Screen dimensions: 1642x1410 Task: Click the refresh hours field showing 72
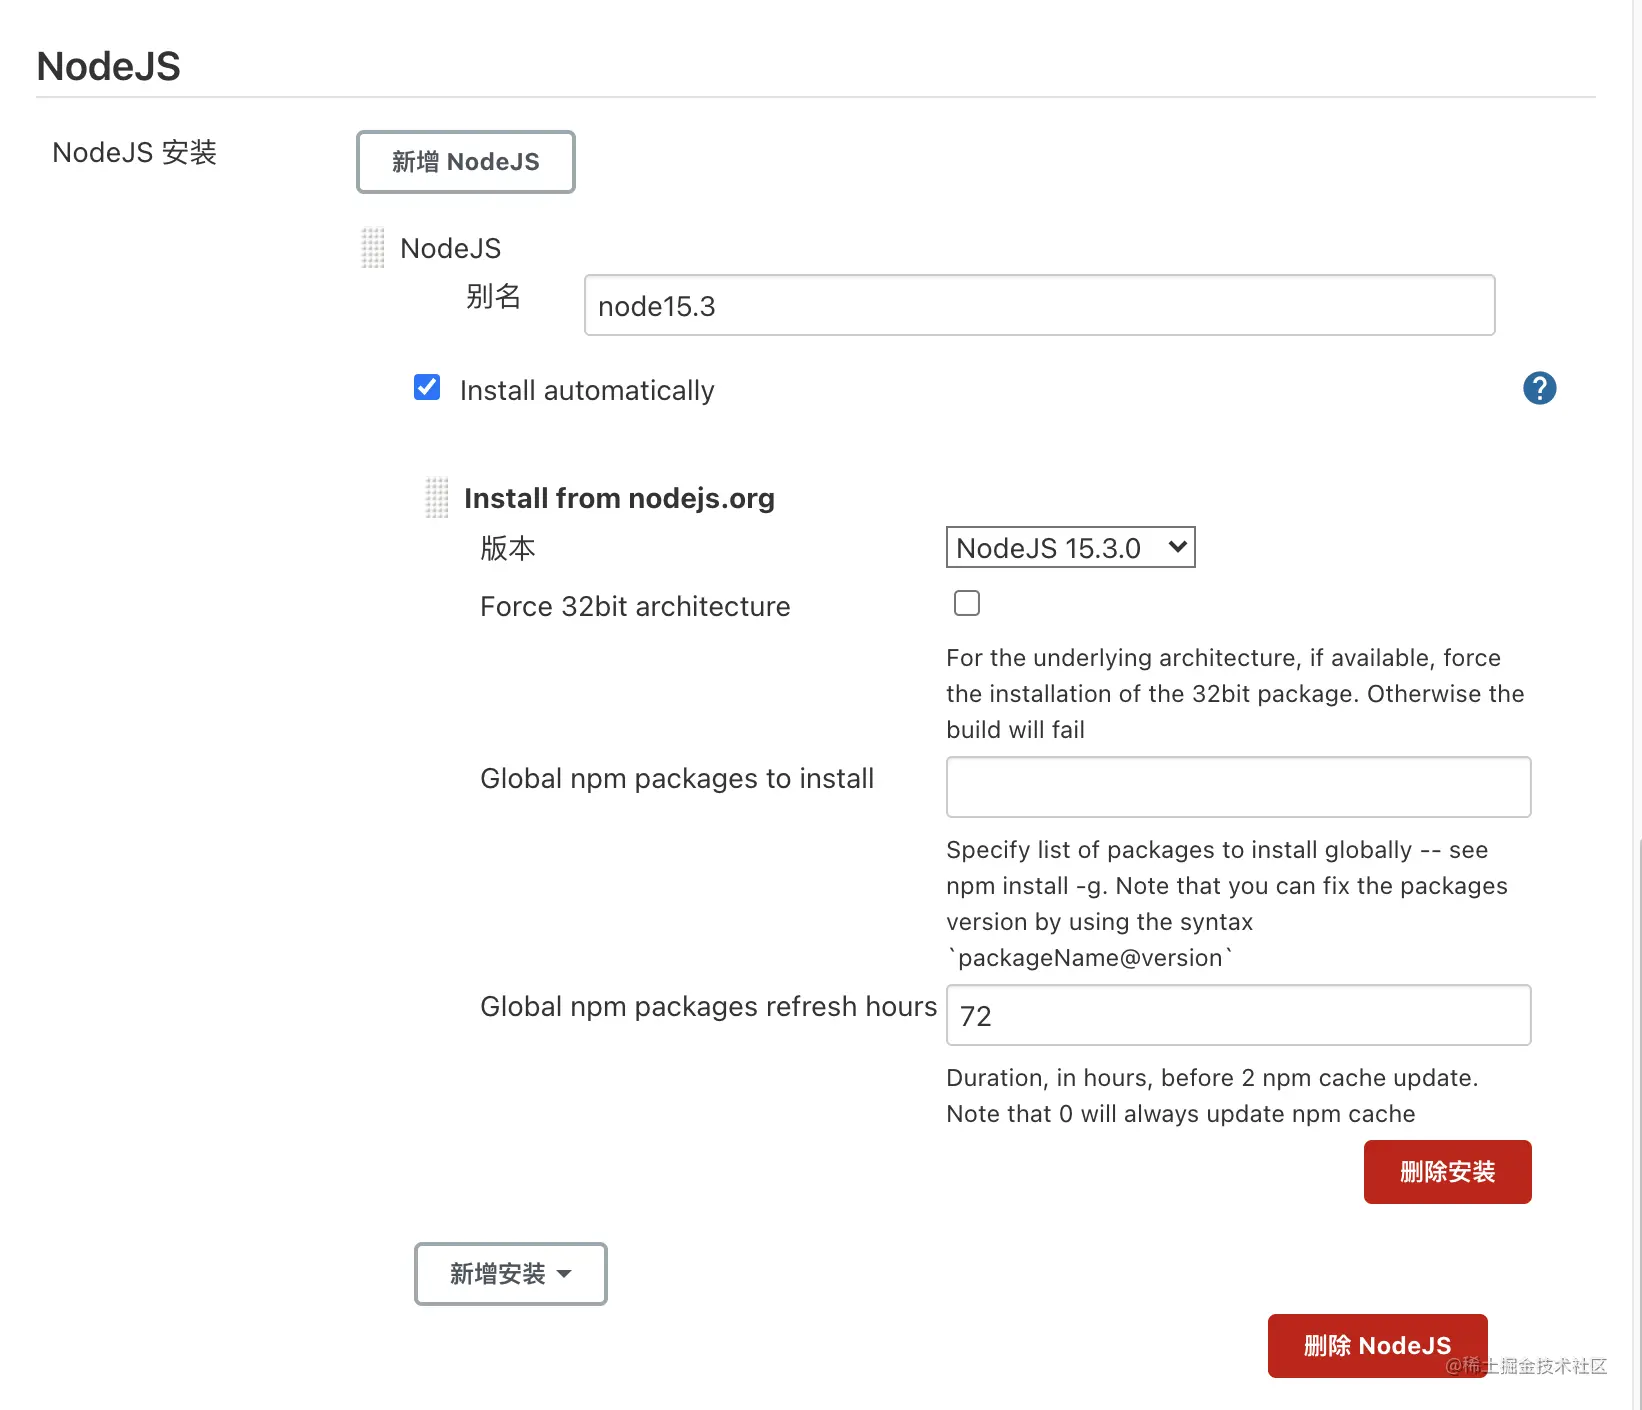coord(1237,1015)
